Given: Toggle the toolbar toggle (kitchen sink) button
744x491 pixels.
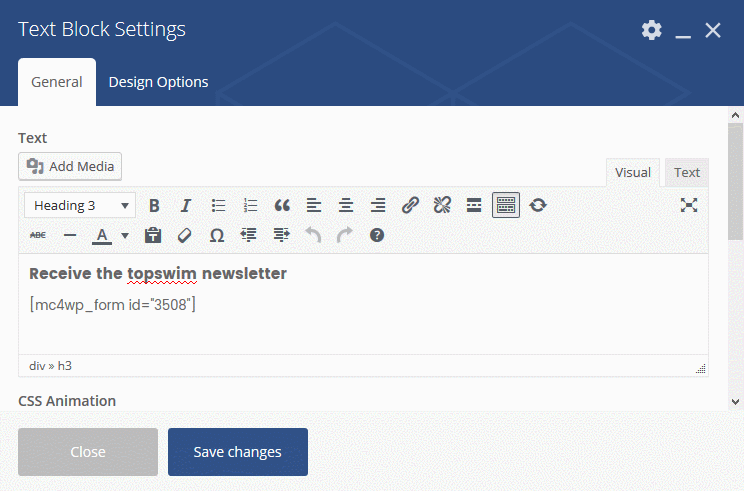Looking at the screenshot, I should (x=506, y=205).
